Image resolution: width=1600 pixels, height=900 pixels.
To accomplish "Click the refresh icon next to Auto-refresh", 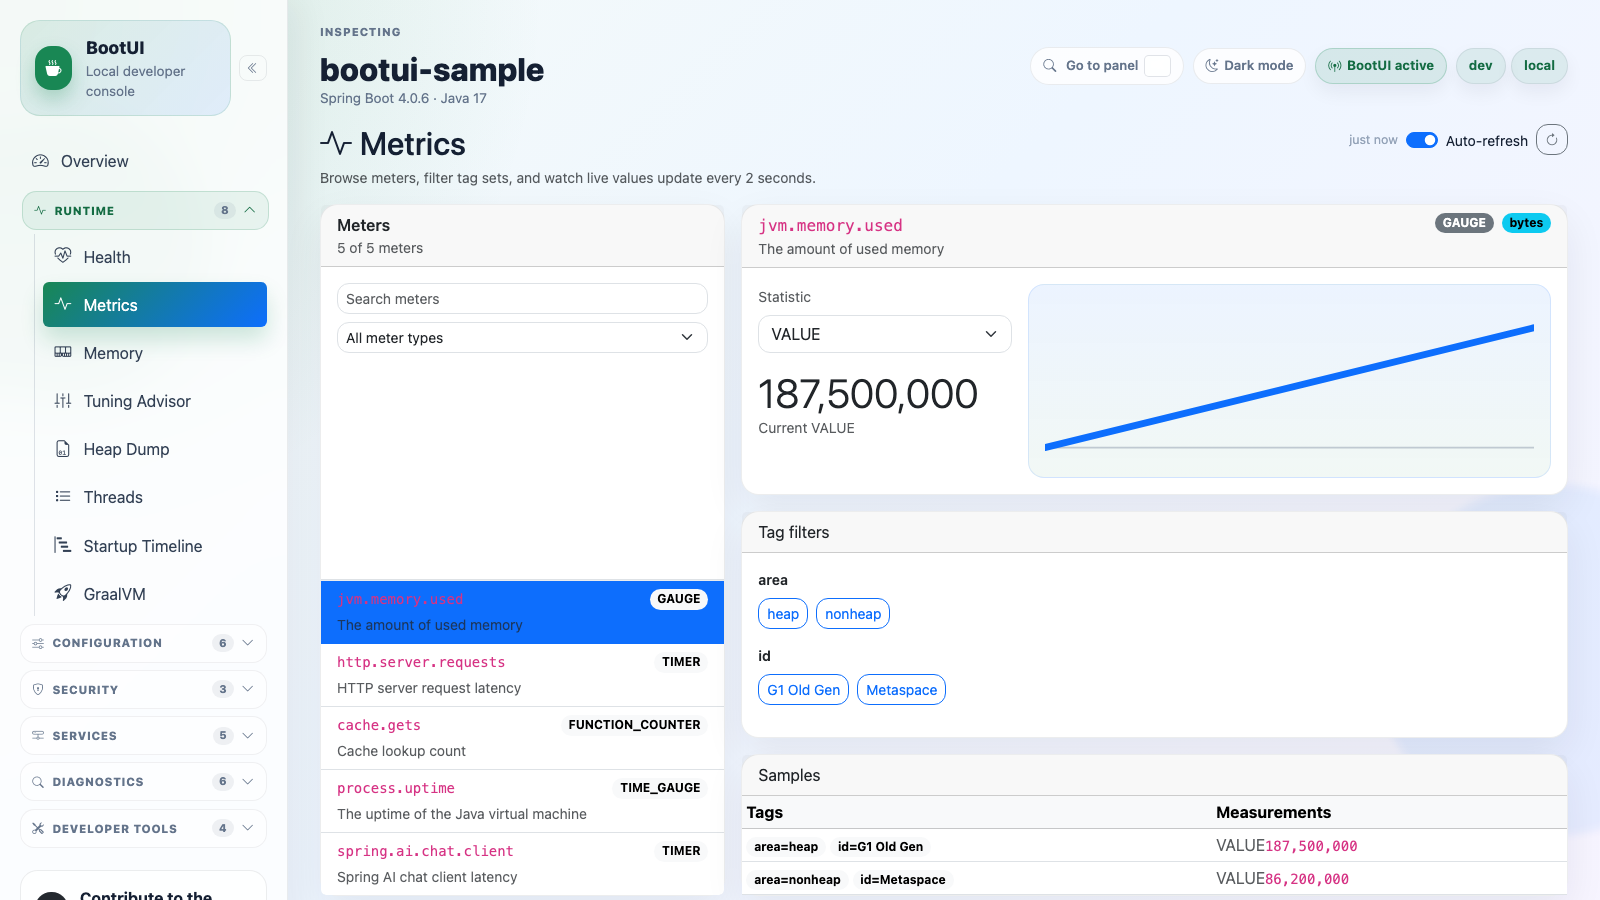I will point(1552,140).
